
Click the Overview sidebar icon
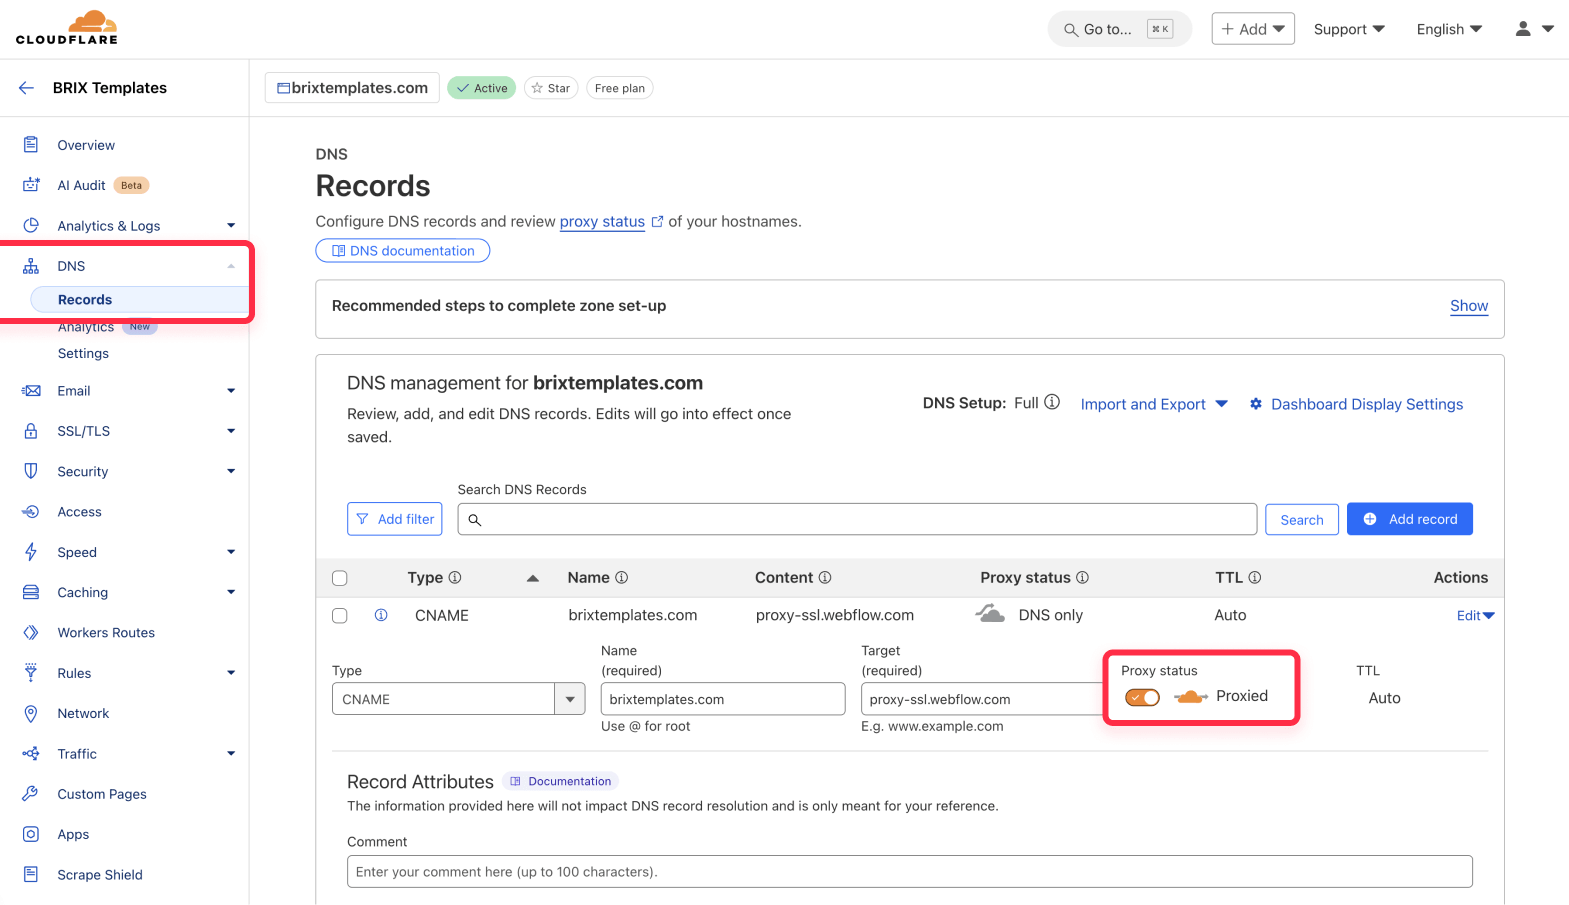tap(31, 145)
